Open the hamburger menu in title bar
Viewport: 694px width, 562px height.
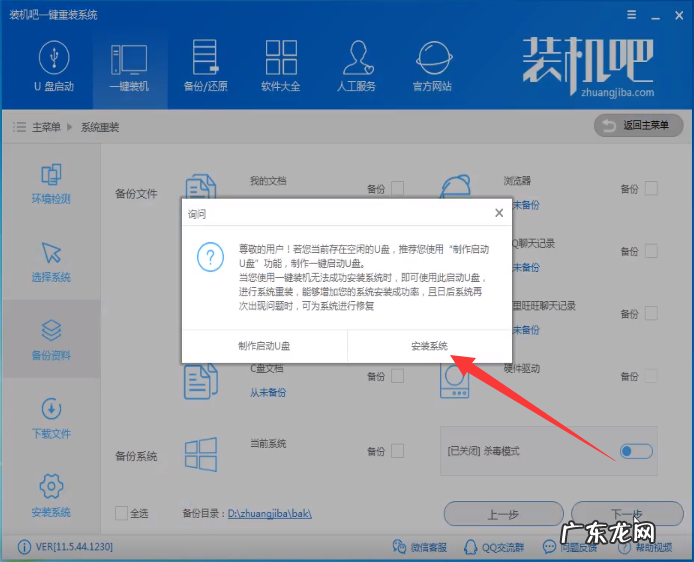632,15
